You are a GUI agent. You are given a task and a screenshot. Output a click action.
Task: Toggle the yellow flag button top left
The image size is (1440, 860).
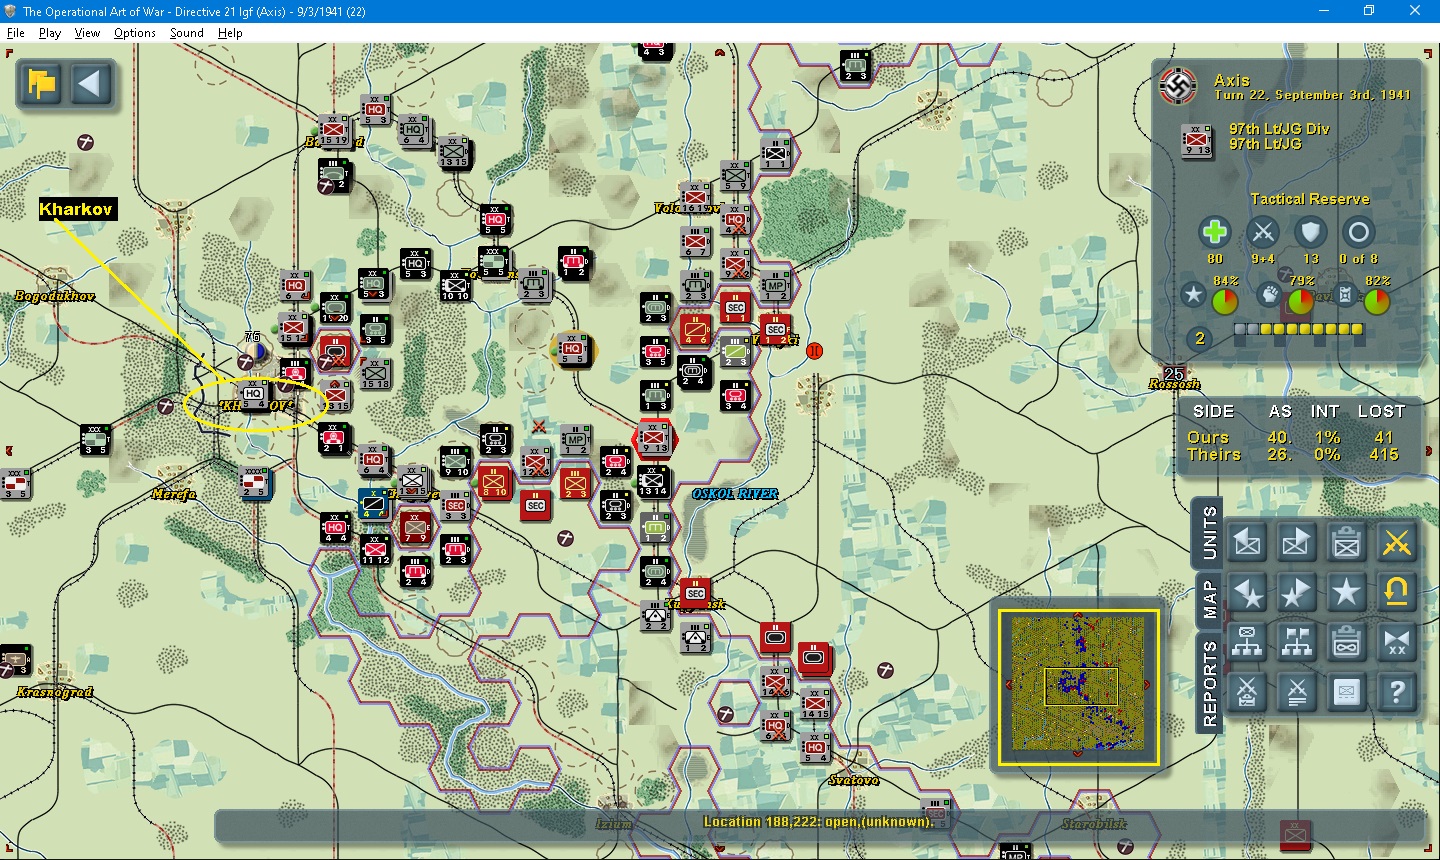point(40,84)
